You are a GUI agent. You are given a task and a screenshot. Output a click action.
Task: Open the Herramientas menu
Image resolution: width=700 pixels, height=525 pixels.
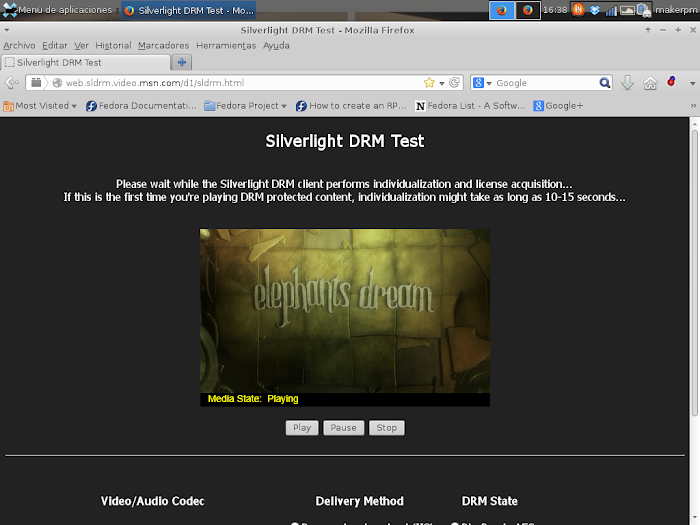tap(226, 46)
